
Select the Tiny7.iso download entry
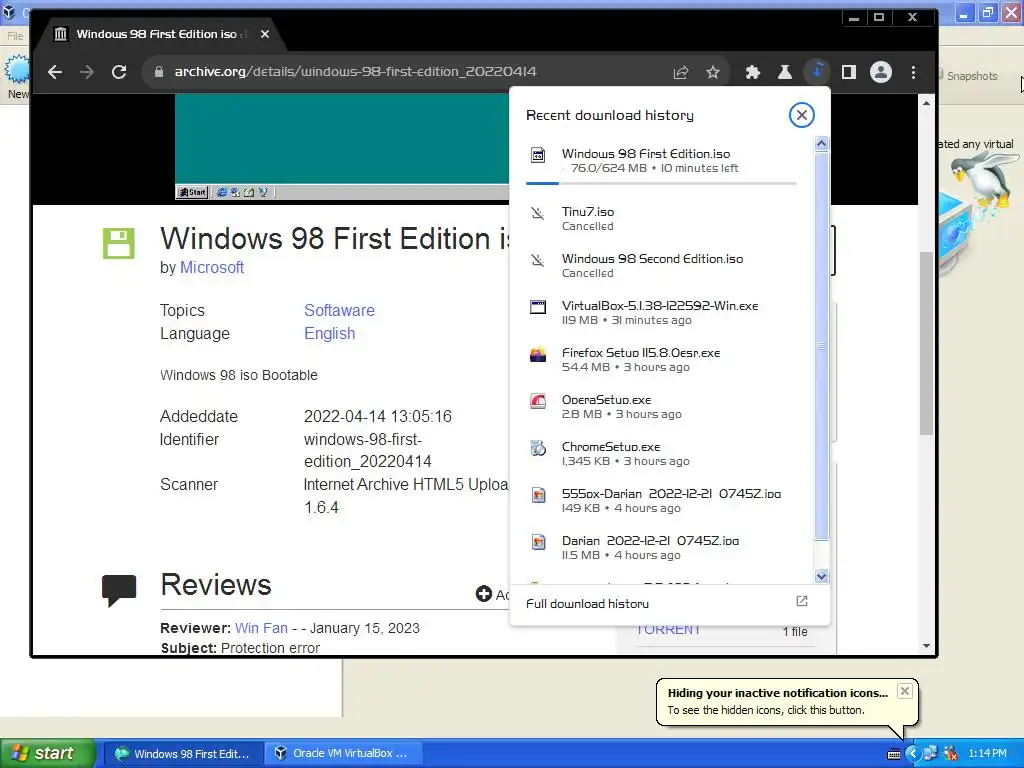tap(662, 218)
